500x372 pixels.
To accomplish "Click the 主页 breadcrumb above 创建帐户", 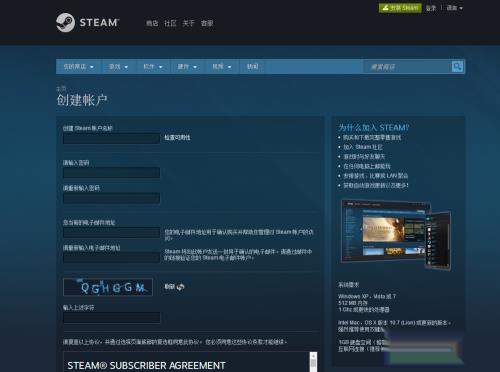I will click(x=61, y=88).
